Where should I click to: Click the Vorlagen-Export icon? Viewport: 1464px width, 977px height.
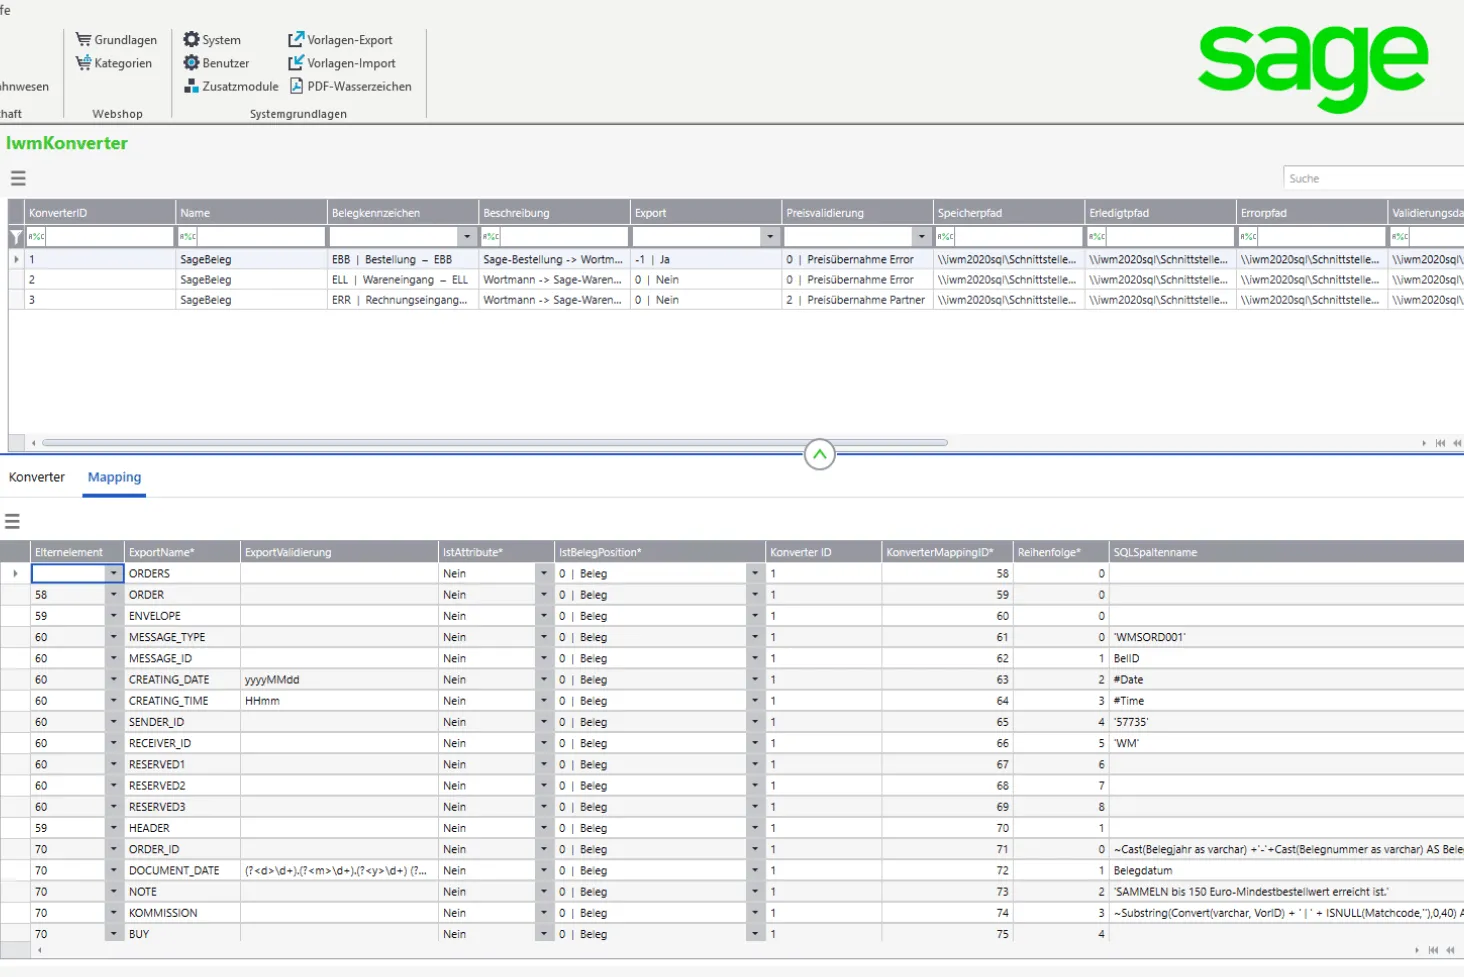coord(296,40)
